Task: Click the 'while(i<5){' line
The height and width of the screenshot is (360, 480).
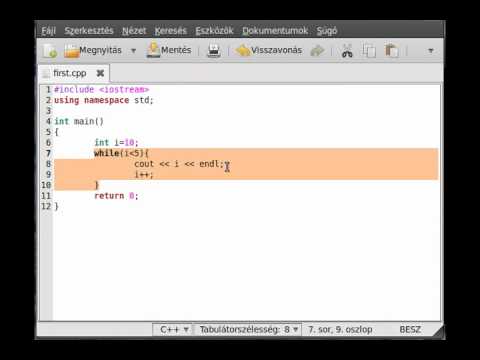Action: (x=121, y=153)
